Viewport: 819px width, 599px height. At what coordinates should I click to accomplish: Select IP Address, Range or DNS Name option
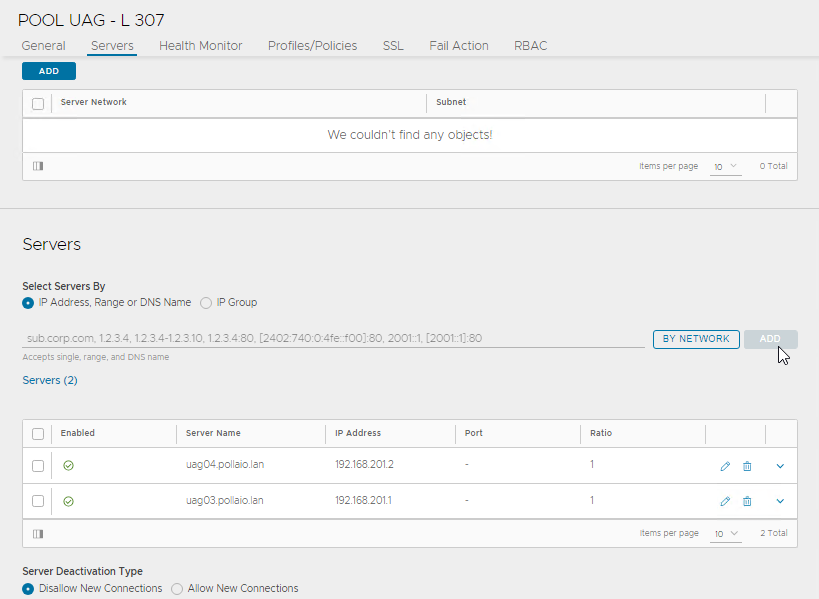coord(28,303)
